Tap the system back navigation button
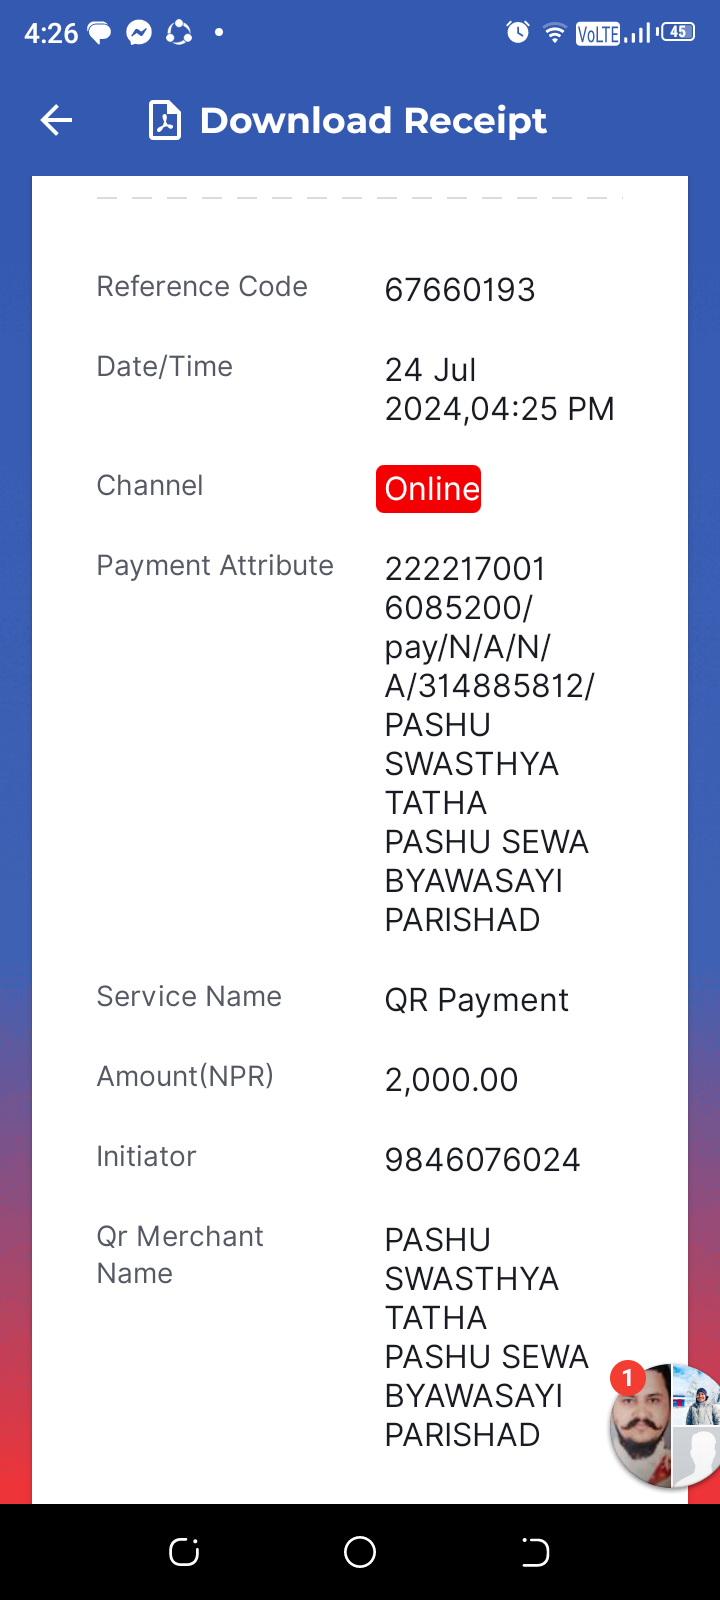This screenshot has height=1600, width=720. pos(535,1552)
